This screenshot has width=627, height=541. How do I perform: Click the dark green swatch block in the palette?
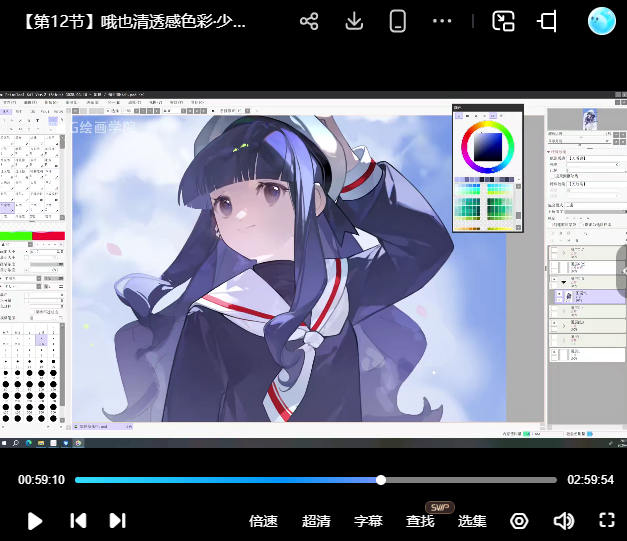499,208
